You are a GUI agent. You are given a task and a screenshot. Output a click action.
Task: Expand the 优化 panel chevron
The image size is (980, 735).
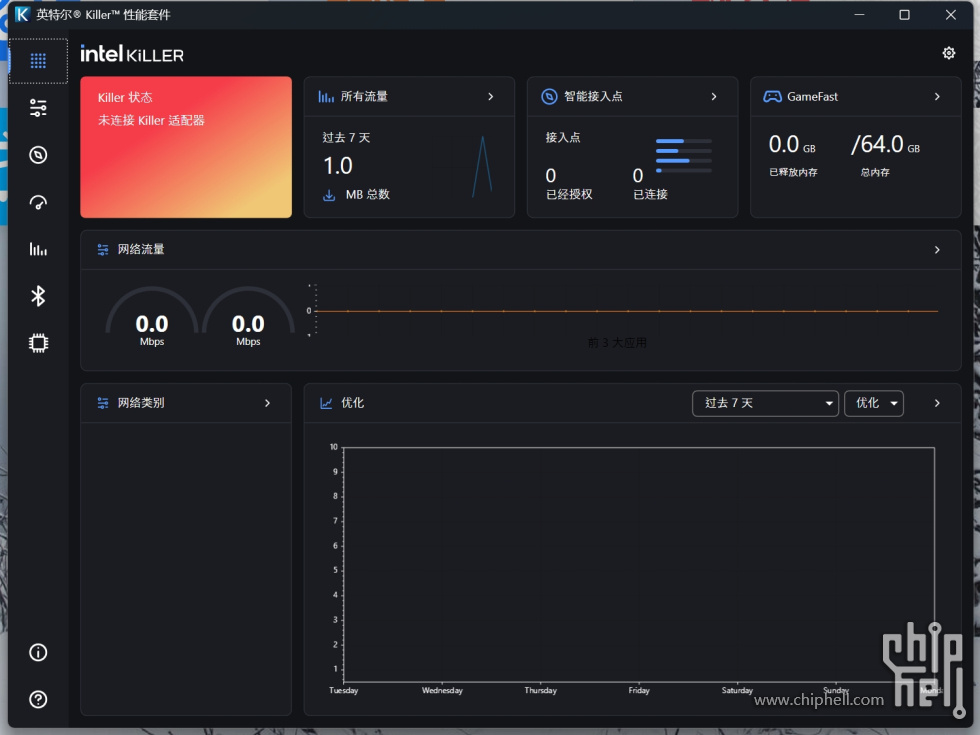pos(937,403)
